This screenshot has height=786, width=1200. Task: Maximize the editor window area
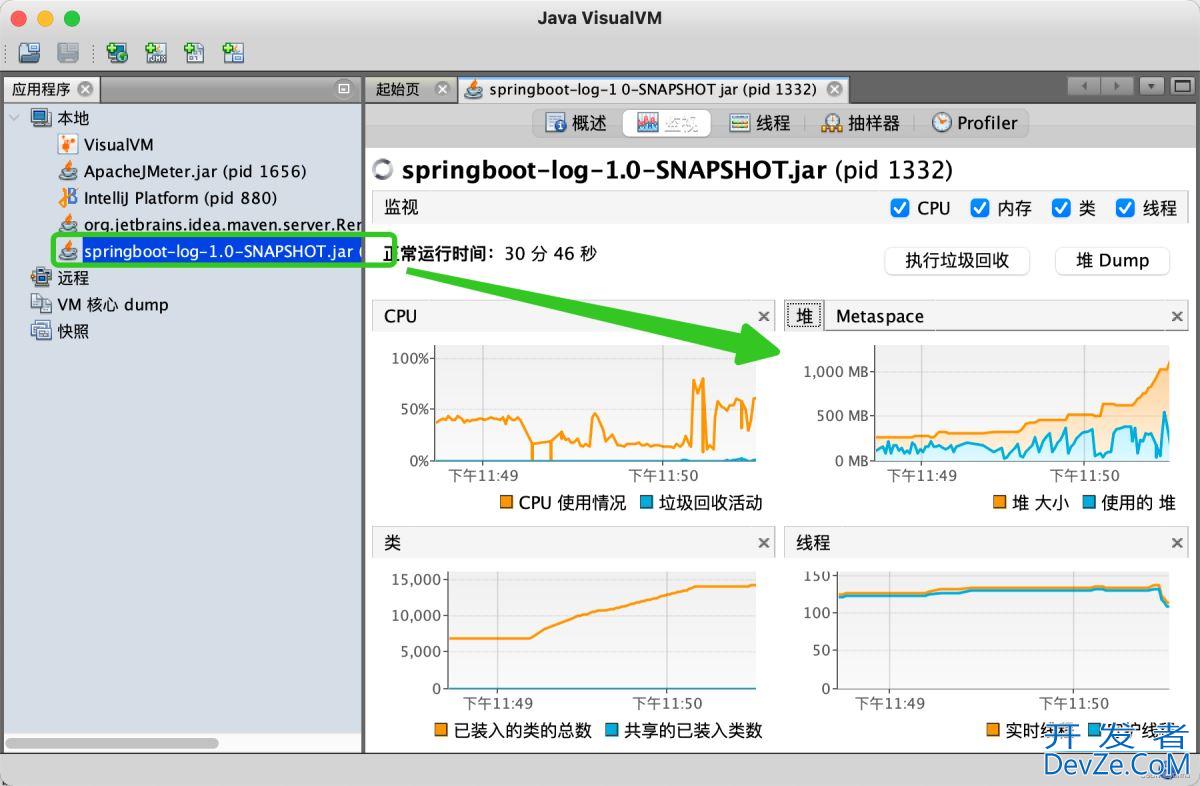click(1182, 87)
